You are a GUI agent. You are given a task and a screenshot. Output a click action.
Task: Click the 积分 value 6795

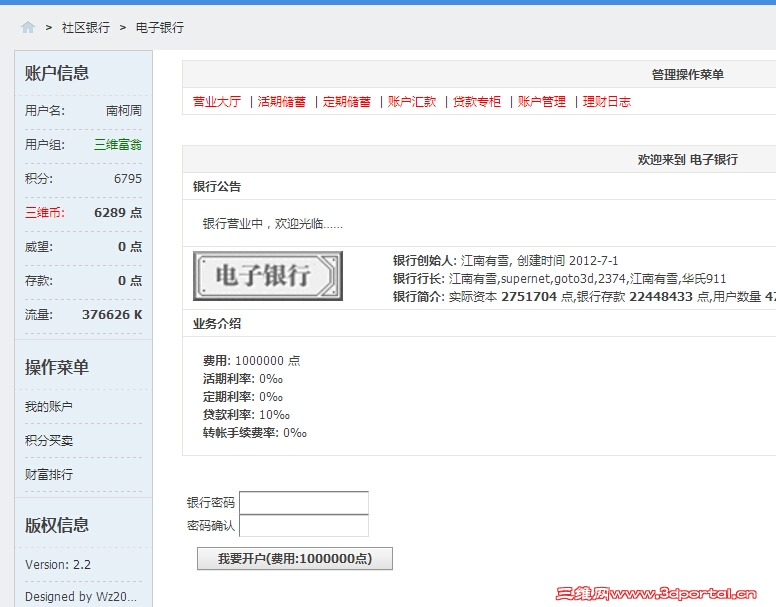click(x=128, y=179)
